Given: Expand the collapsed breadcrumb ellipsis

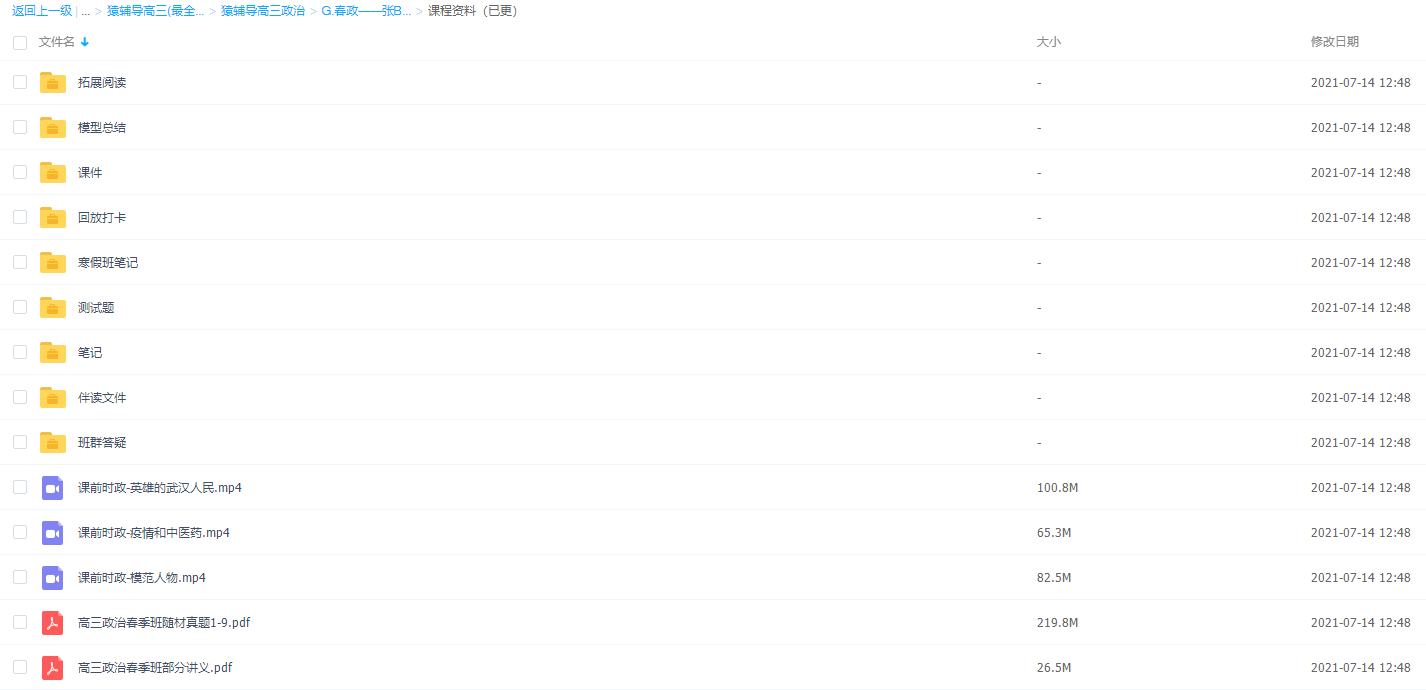Looking at the screenshot, I should tap(86, 11).
